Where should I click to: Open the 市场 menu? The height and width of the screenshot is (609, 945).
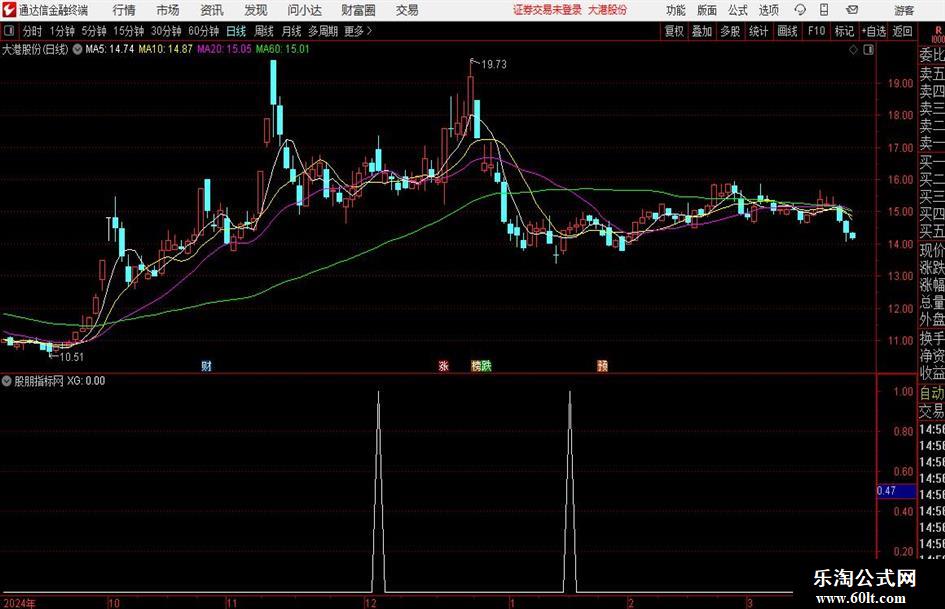pyautogui.click(x=168, y=10)
